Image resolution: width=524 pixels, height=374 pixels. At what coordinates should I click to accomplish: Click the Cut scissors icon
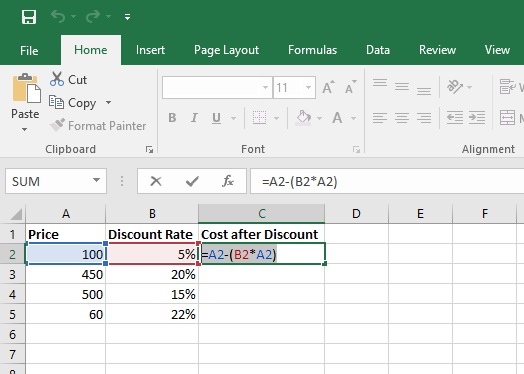pos(57,79)
